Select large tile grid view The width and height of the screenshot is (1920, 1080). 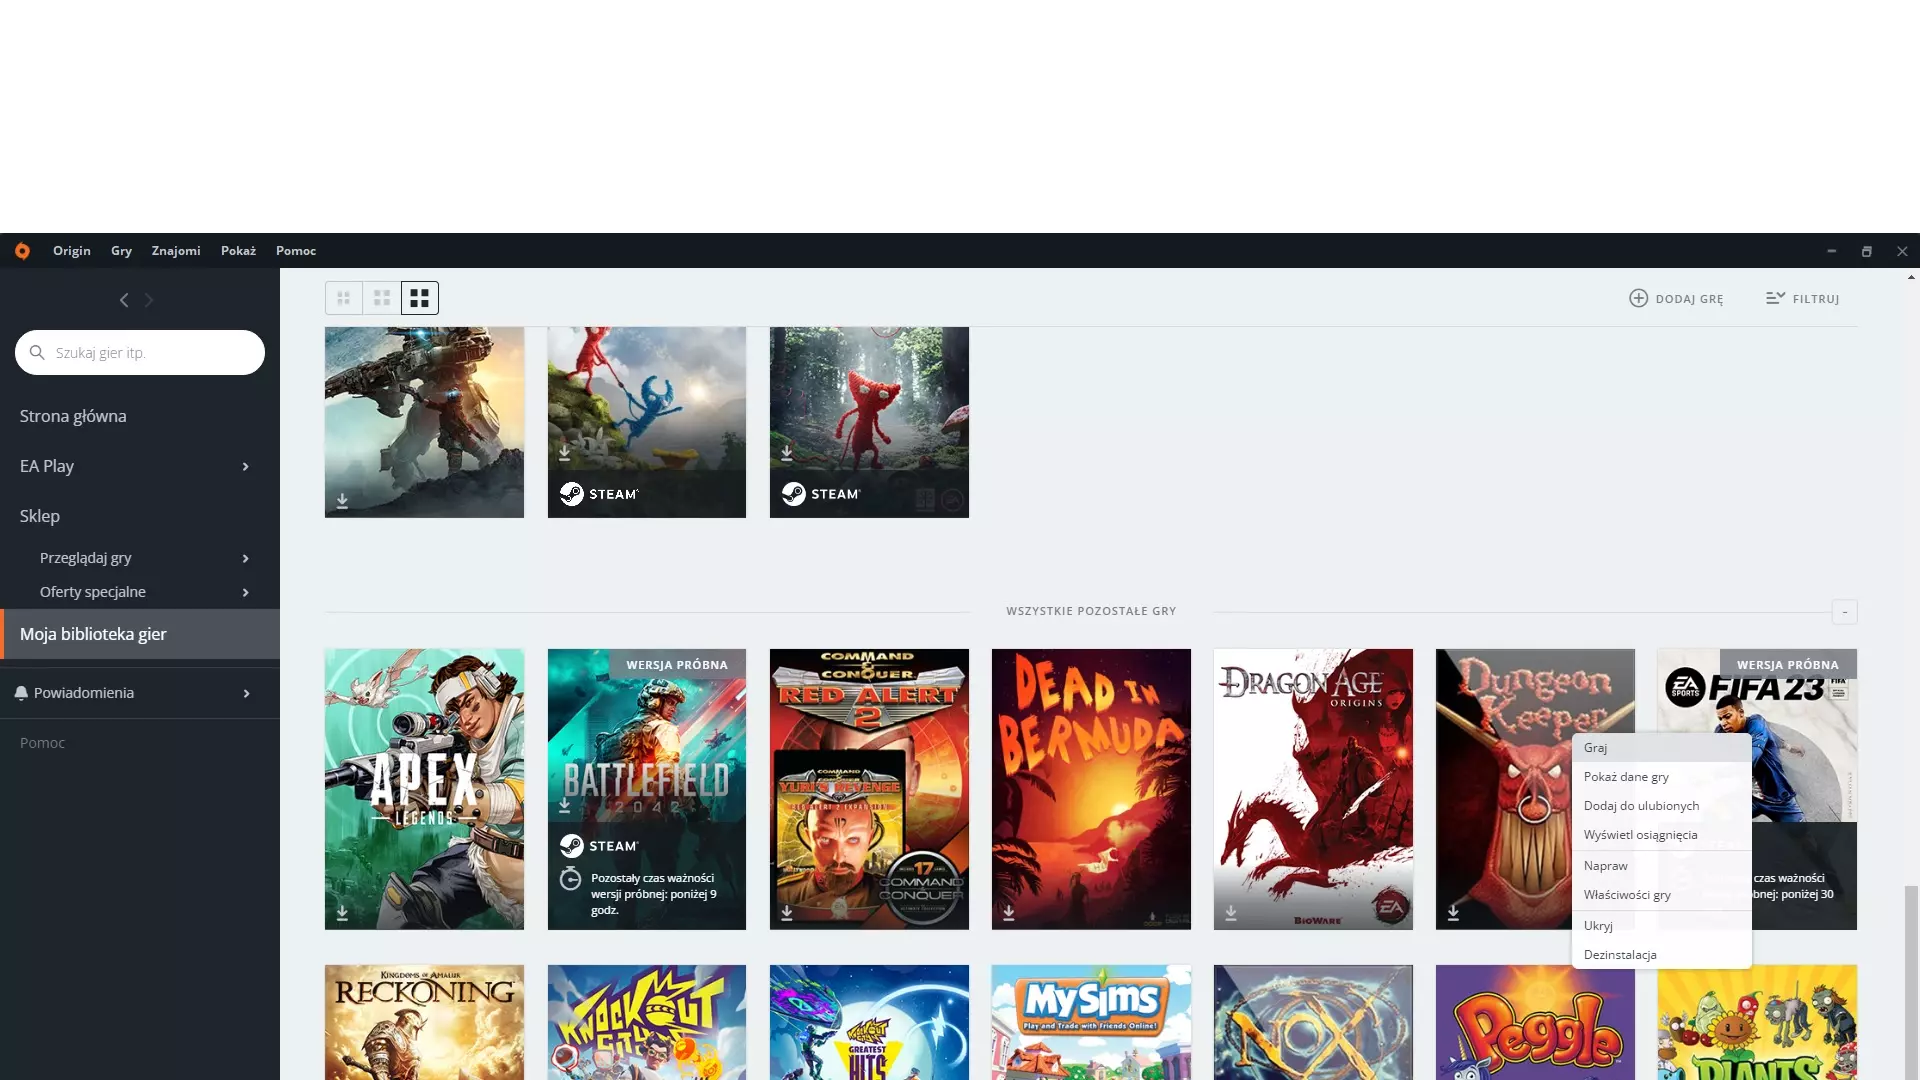pyautogui.click(x=420, y=298)
